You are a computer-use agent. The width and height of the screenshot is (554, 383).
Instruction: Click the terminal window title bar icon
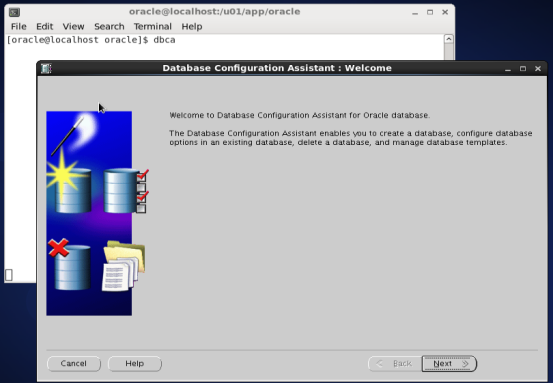14,12
